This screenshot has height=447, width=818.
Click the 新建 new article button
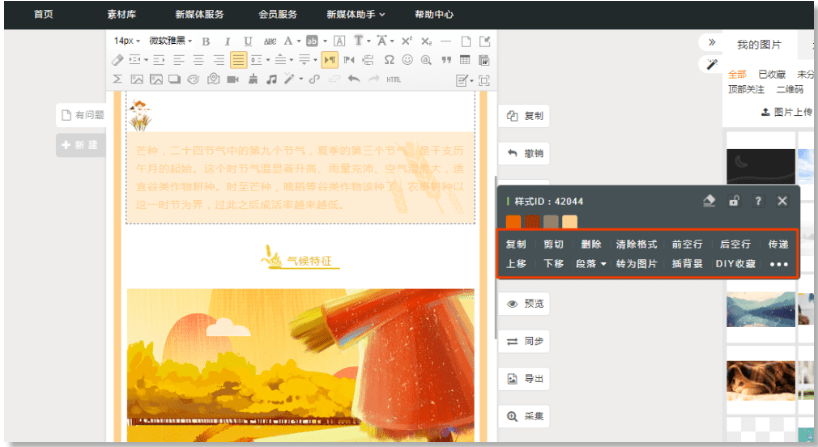click(80, 145)
